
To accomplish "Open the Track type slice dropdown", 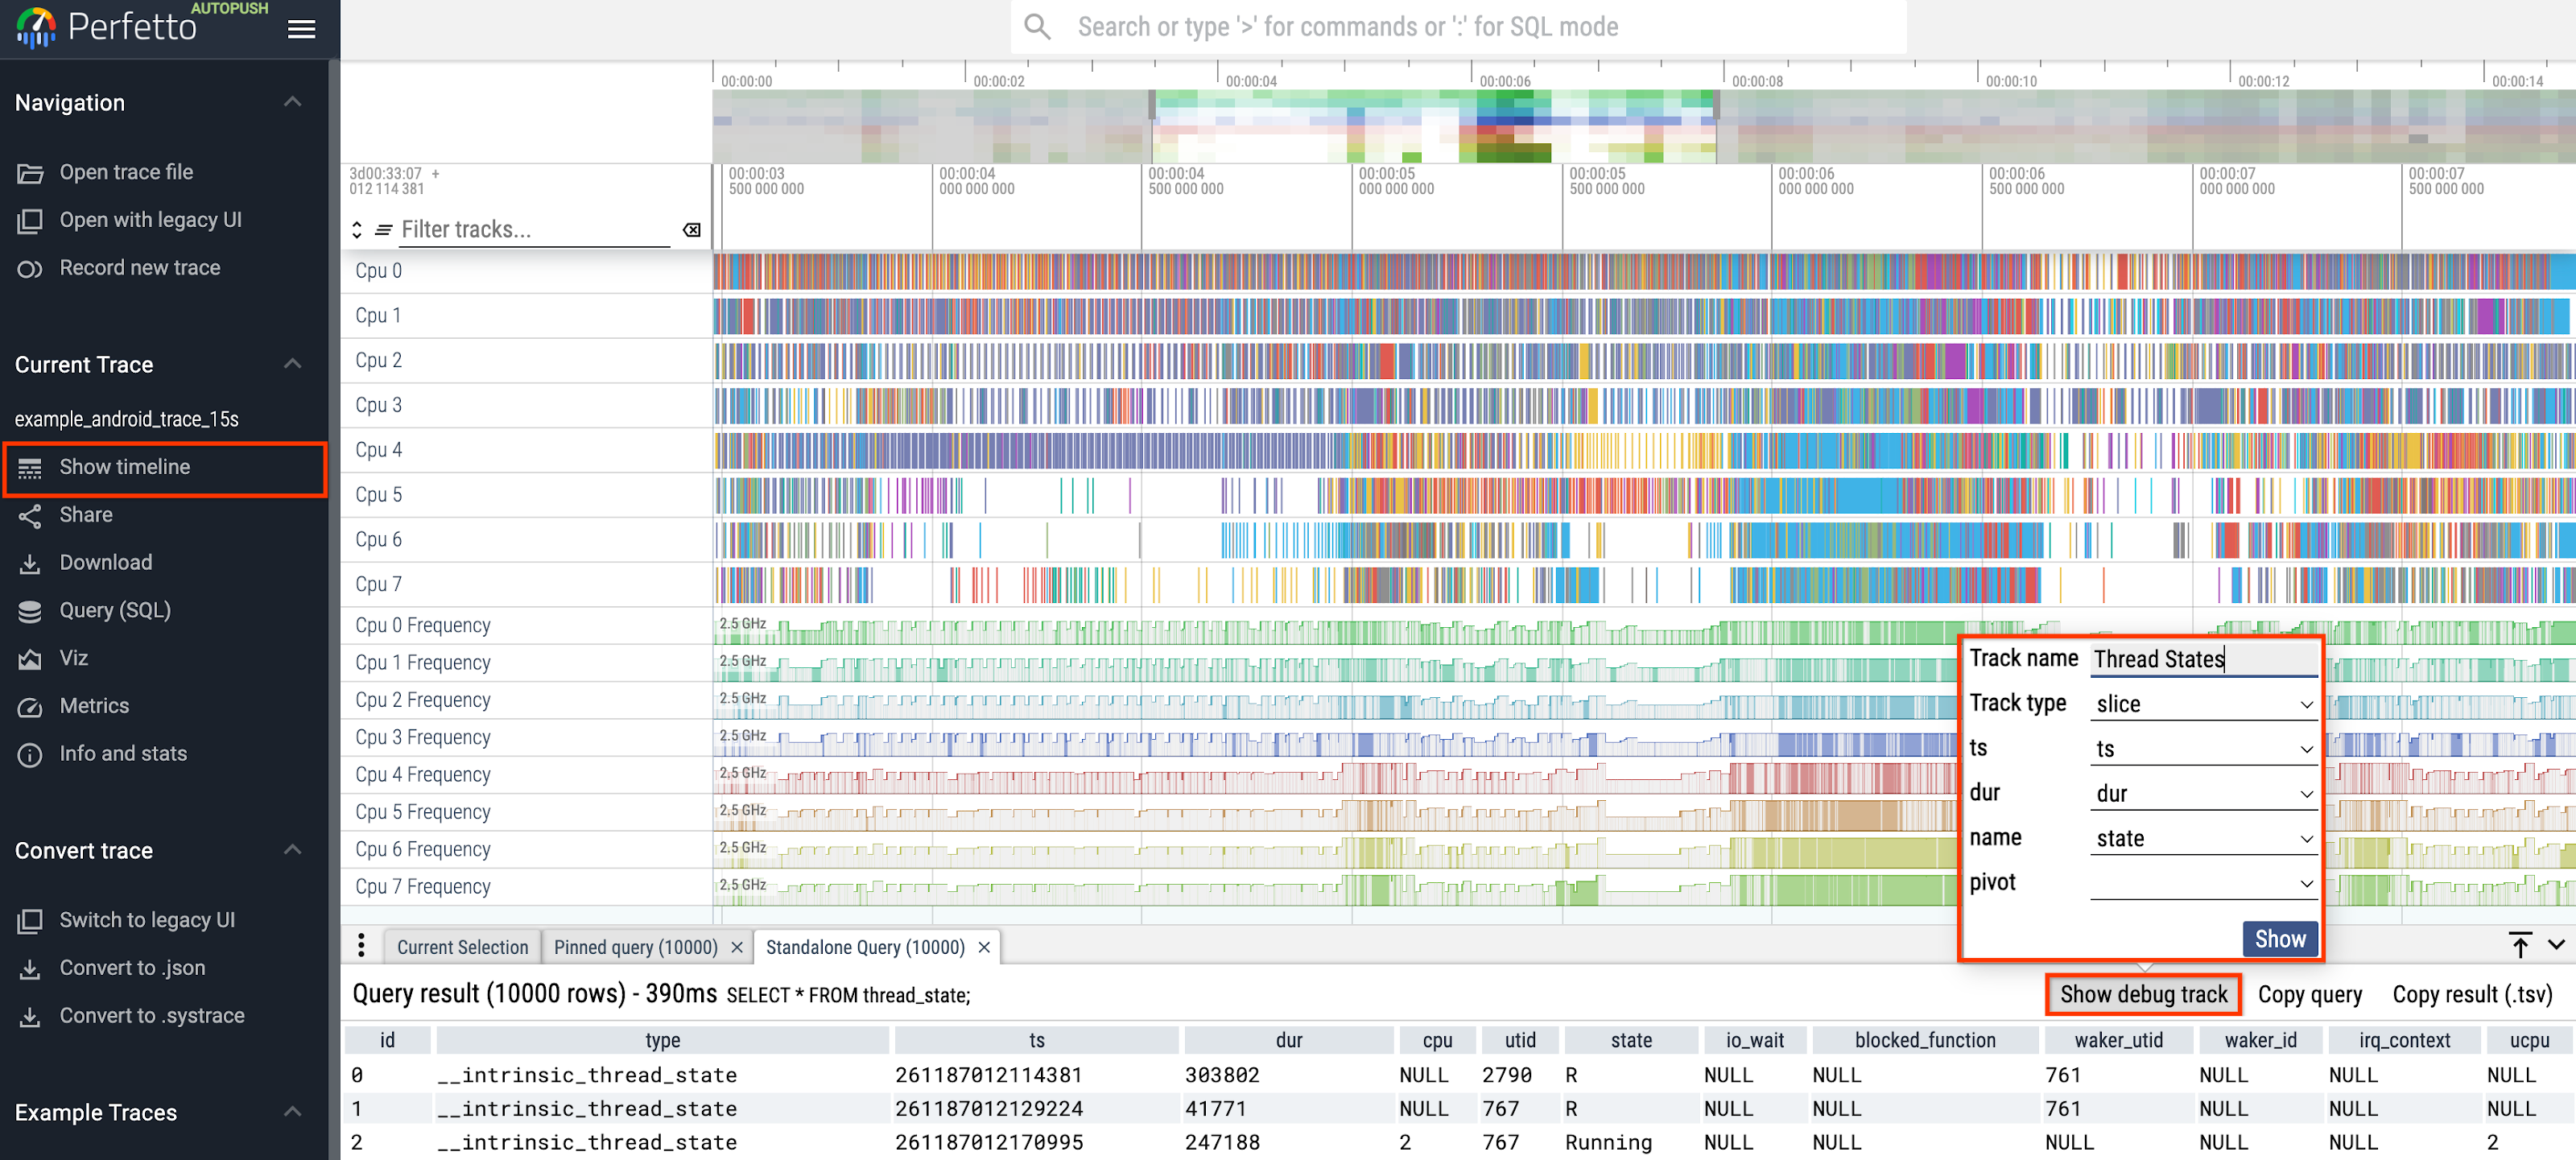I will (x=2203, y=703).
